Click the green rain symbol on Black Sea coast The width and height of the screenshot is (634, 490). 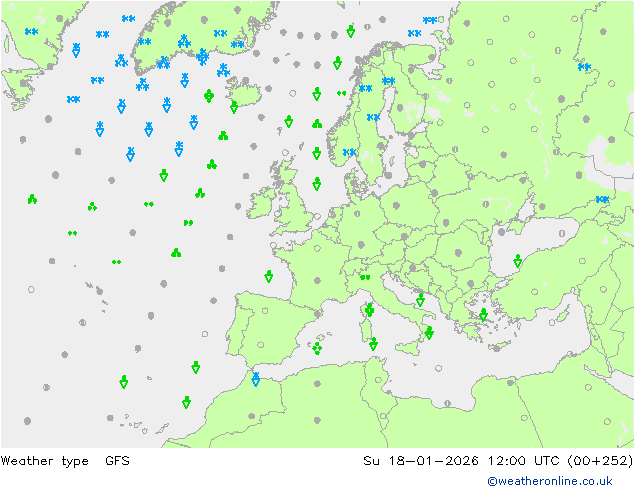[x=518, y=261]
